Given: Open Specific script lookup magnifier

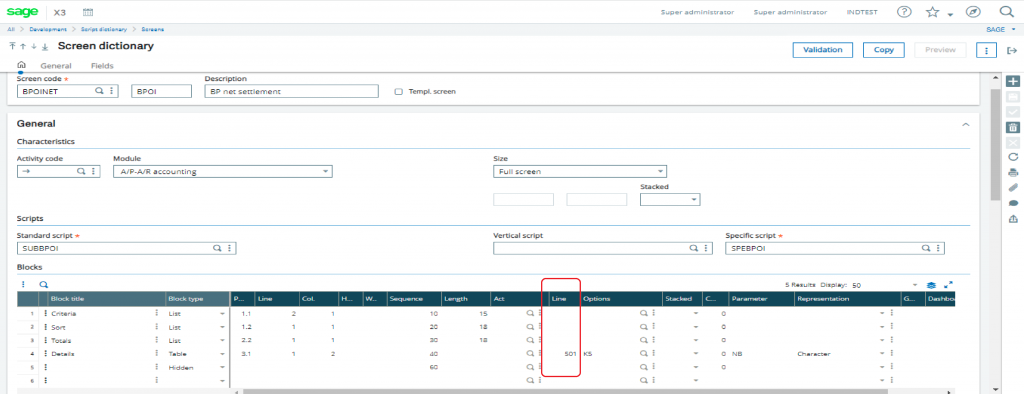Looking at the screenshot, I should pyautogui.click(x=925, y=248).
